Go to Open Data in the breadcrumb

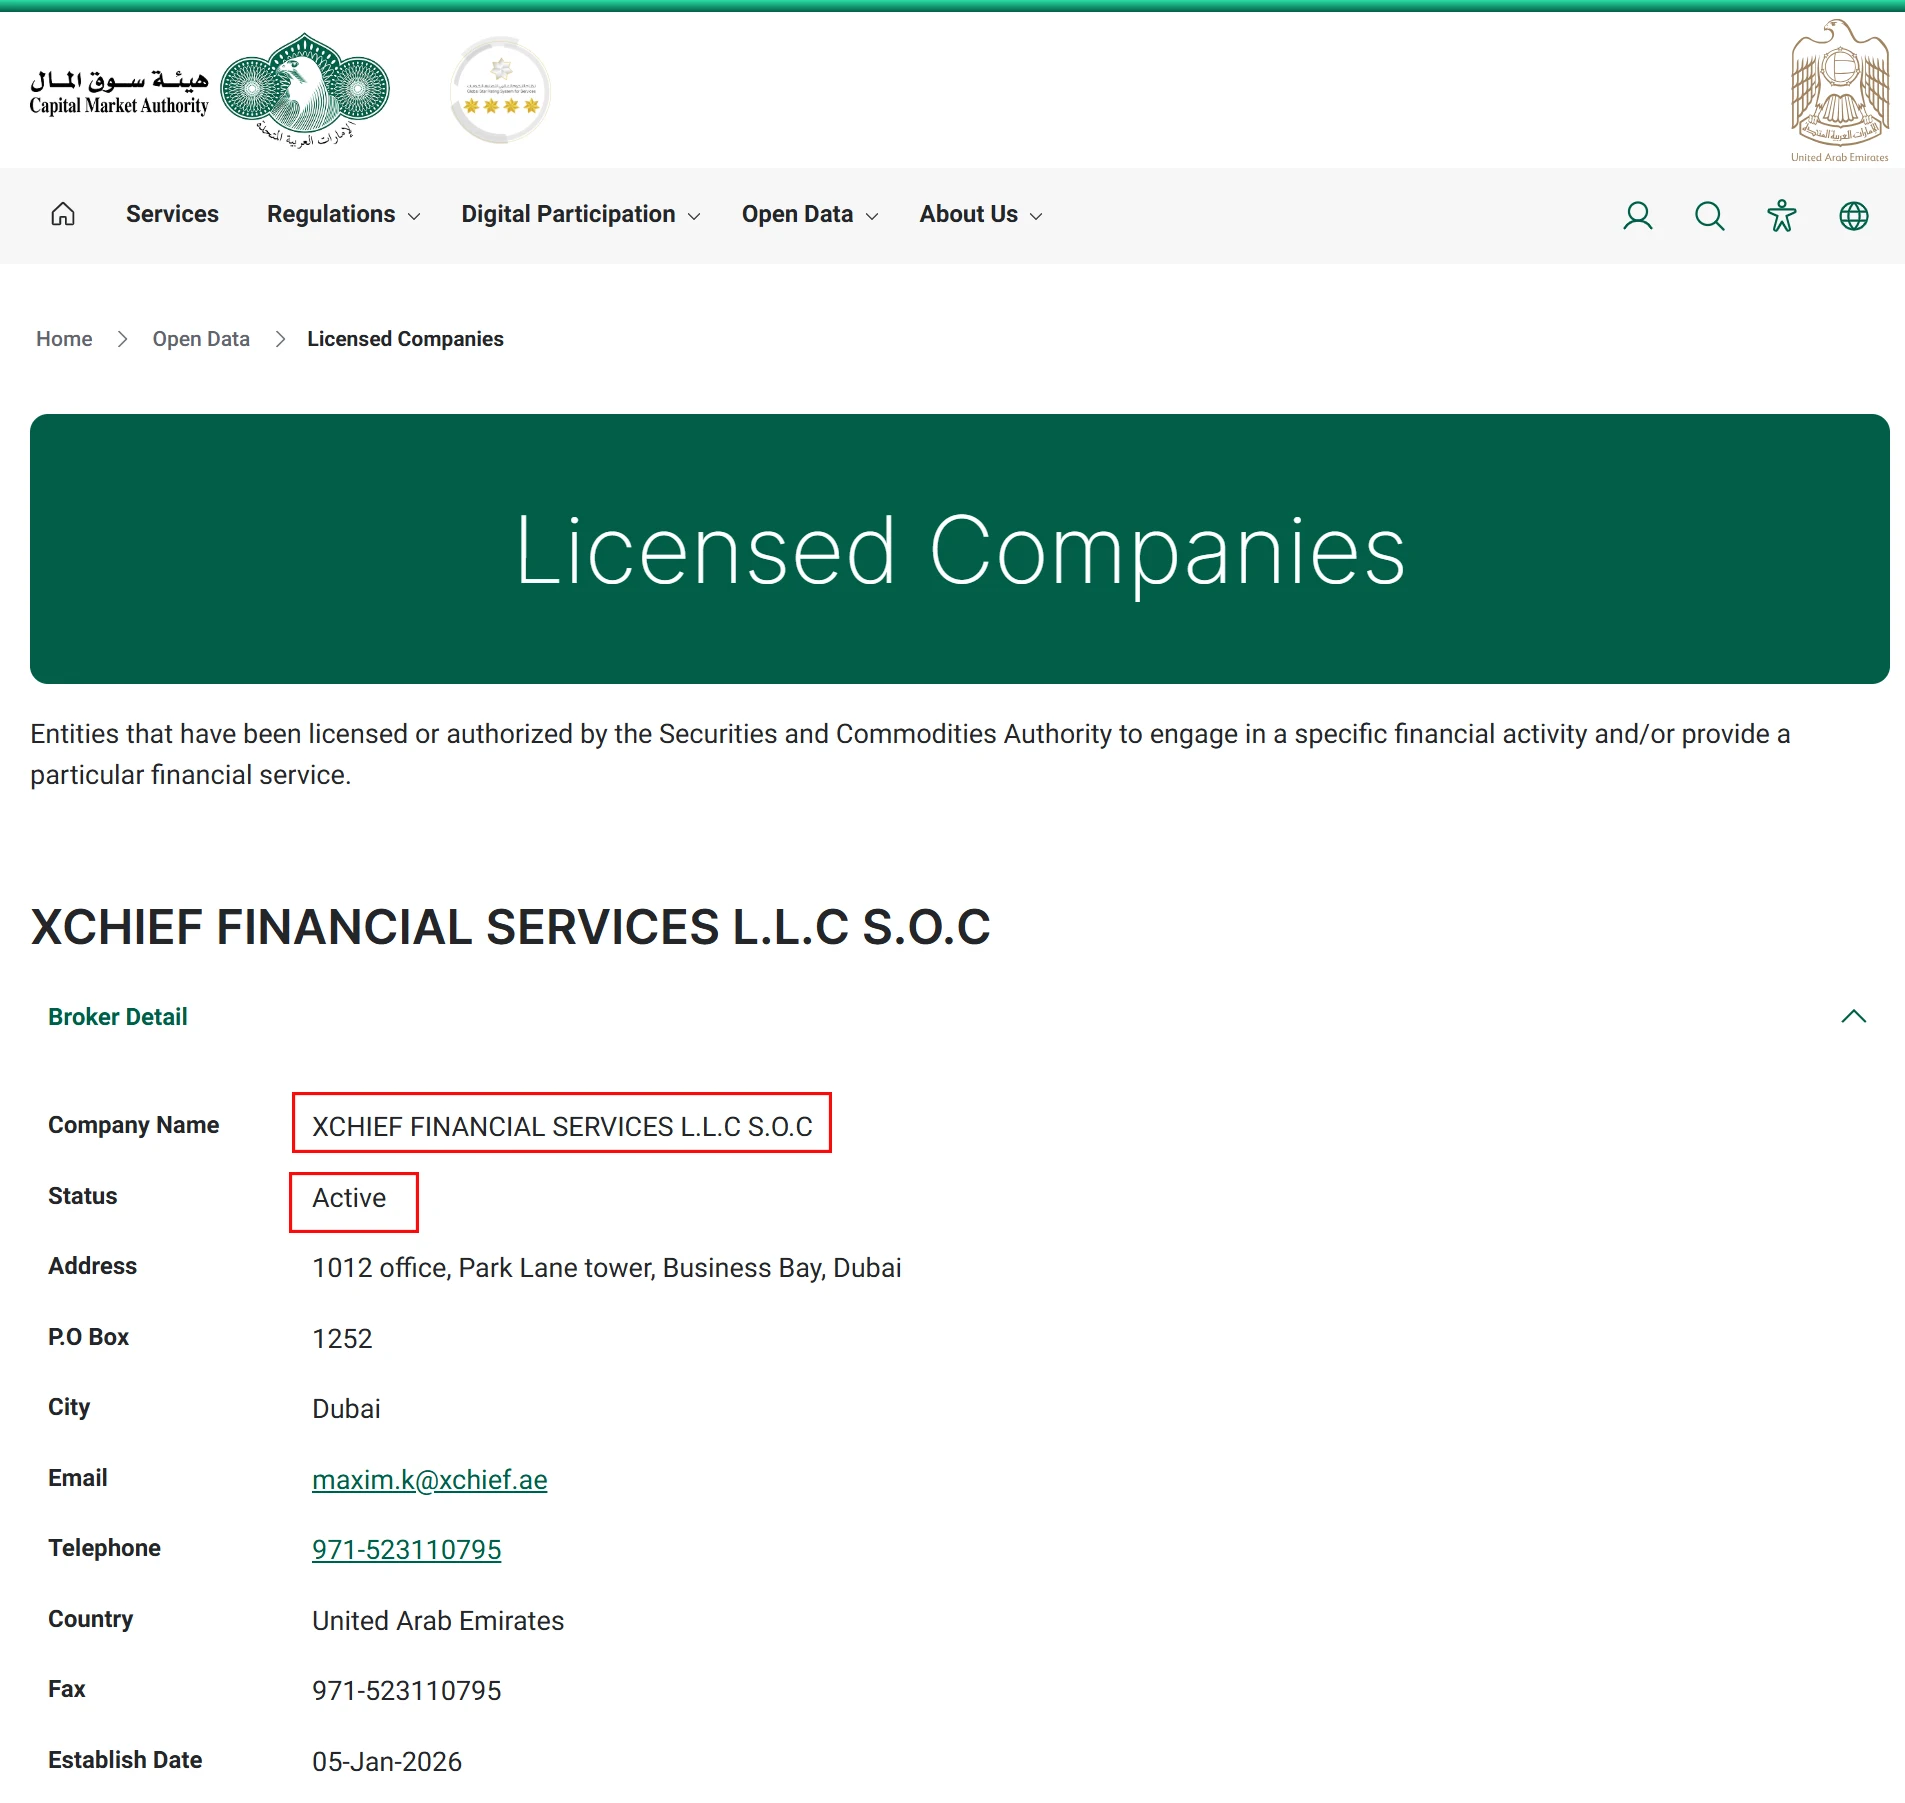tap(201, 339)
